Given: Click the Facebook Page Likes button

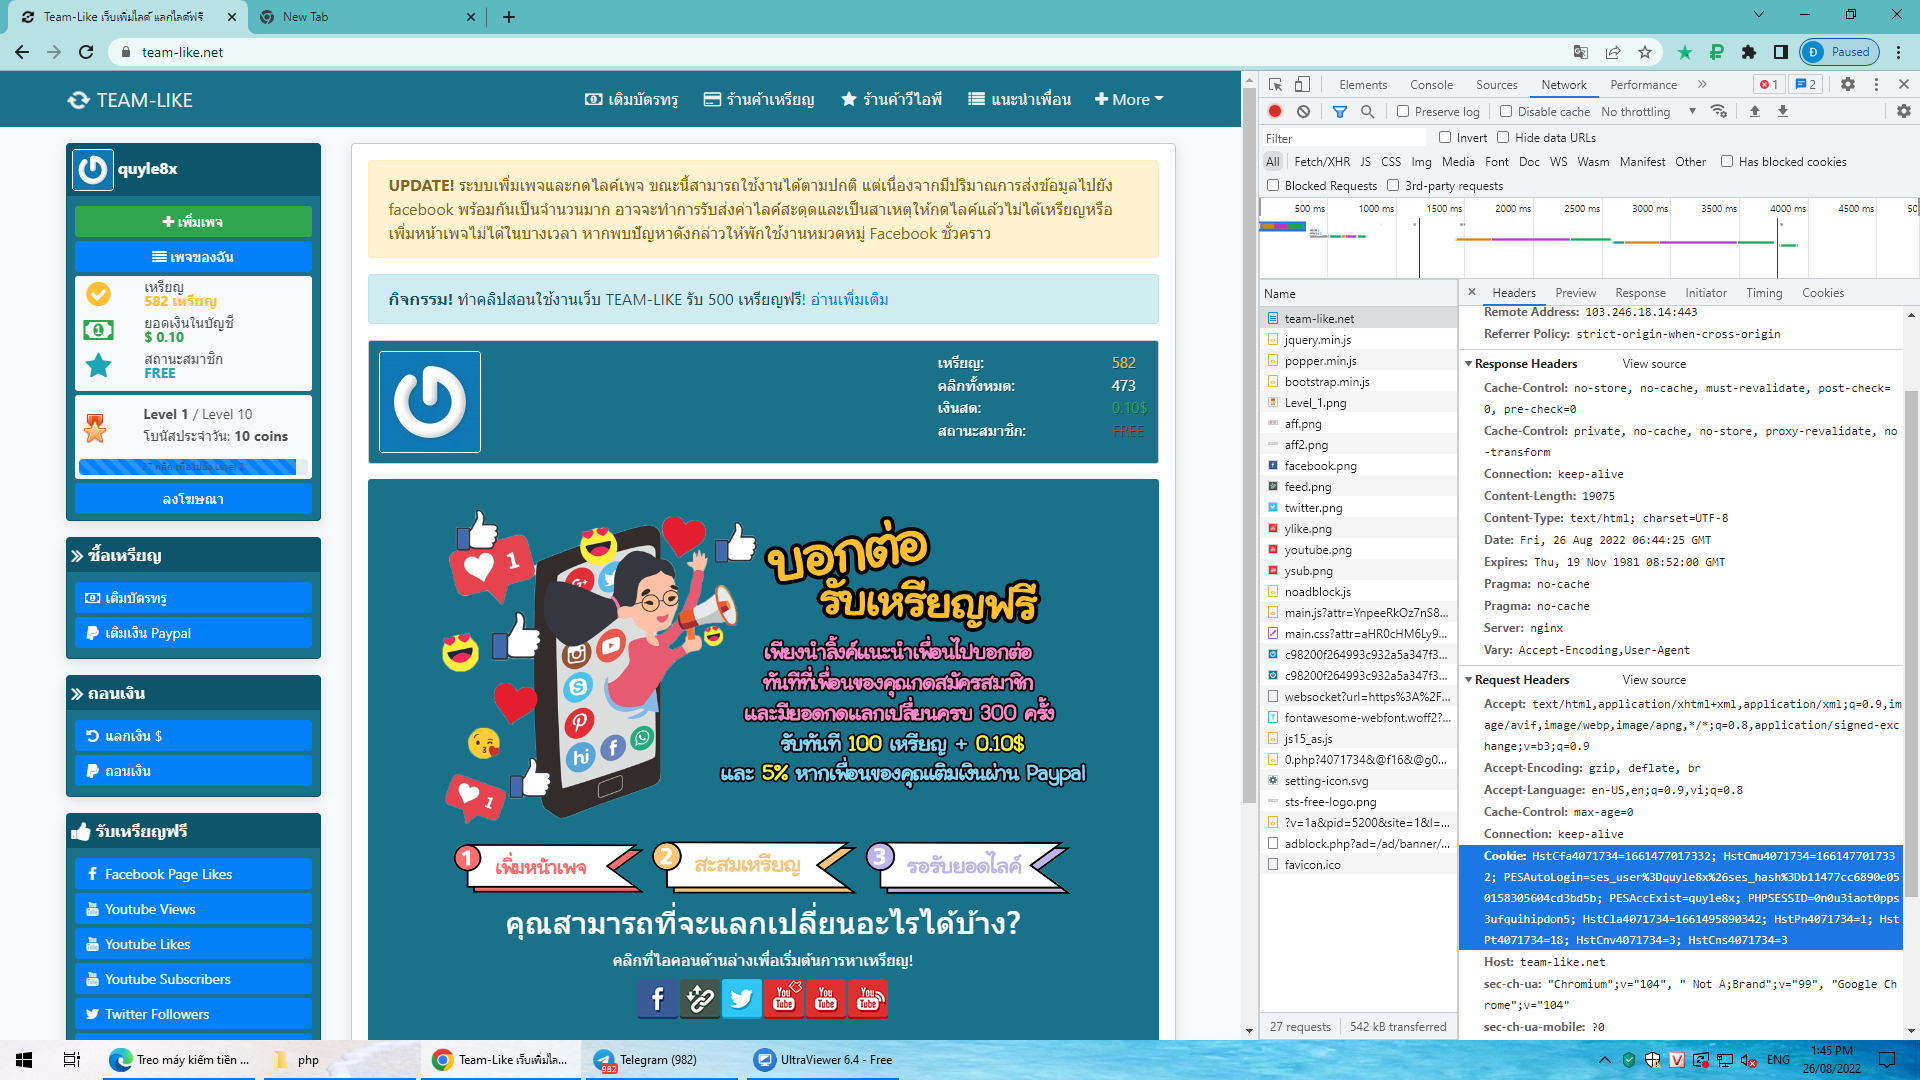Looking at the screenshot, I should coord(193,874).
